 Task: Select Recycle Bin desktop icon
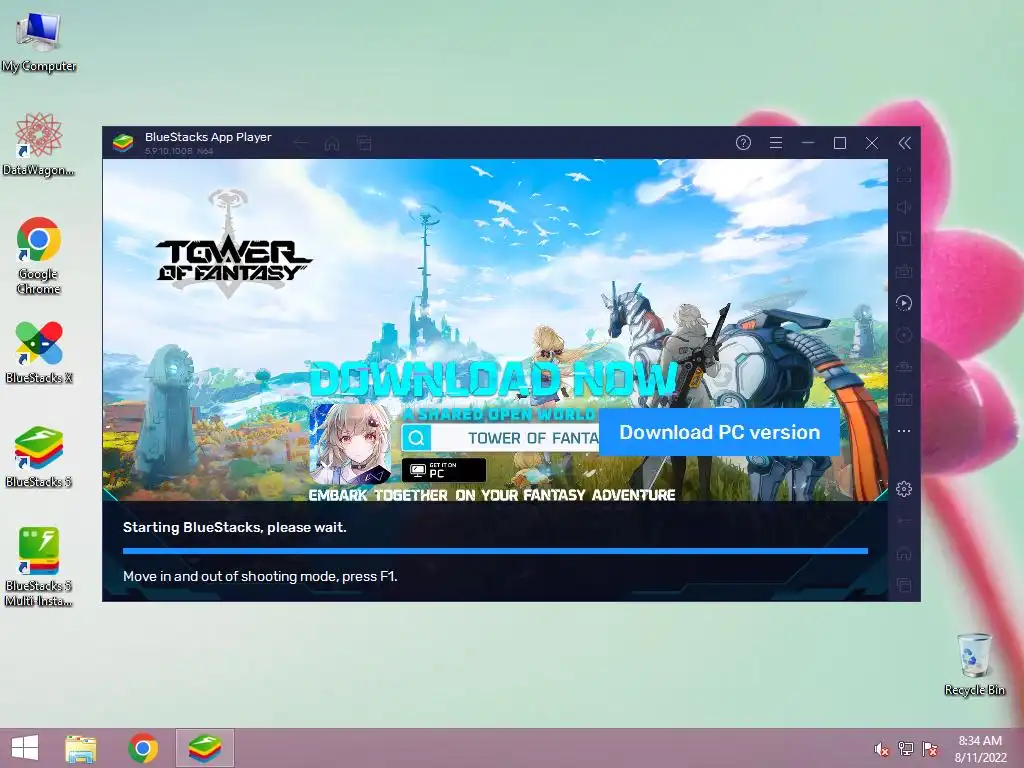(974, 664)
